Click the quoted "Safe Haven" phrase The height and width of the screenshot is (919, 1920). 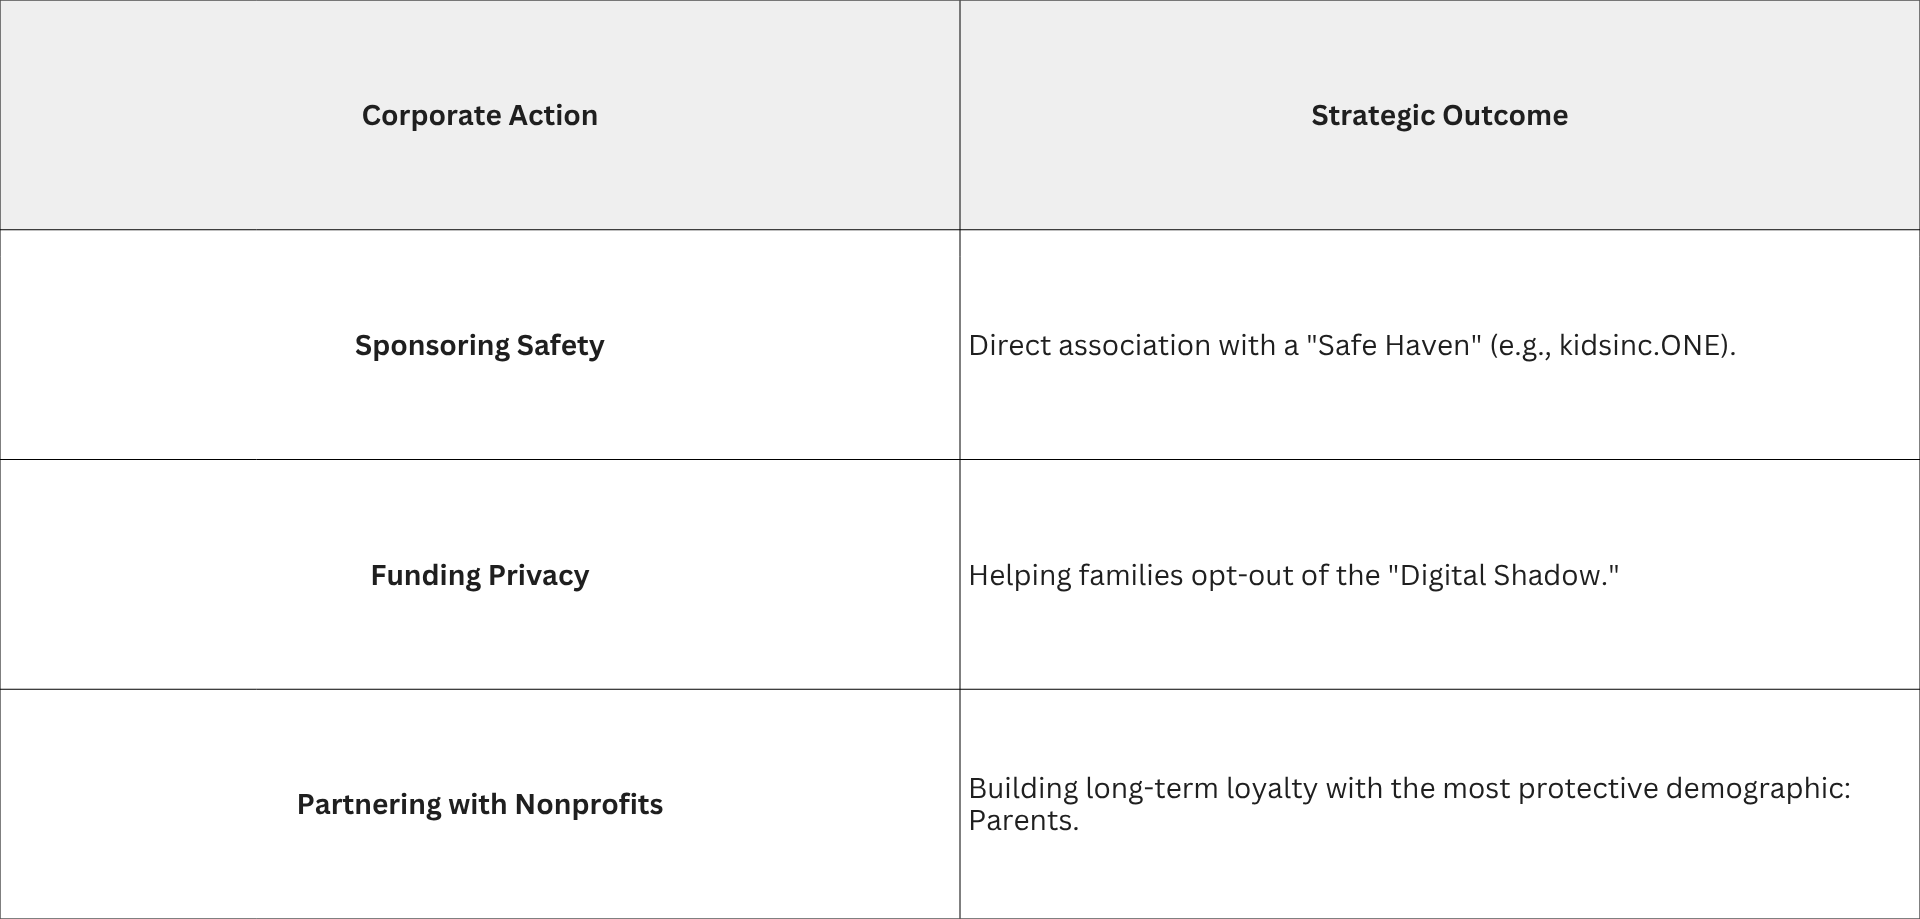(x=1394, y=345)
